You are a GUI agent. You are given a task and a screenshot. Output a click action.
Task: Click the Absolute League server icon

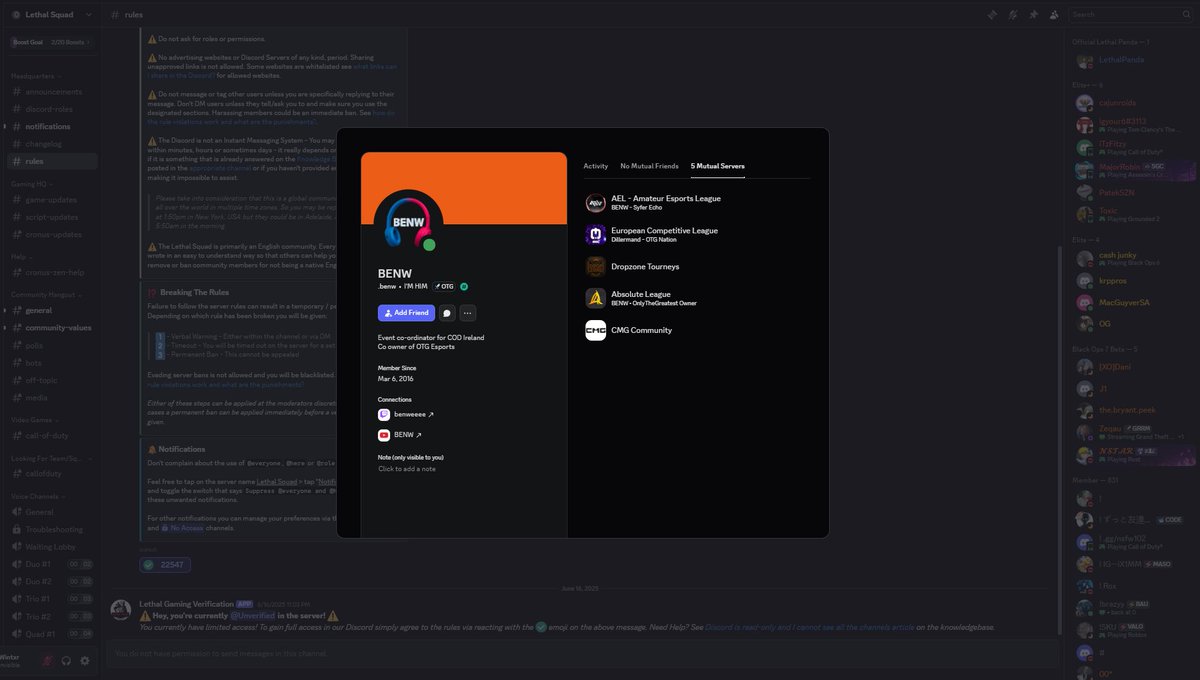[x=595, y=298]
